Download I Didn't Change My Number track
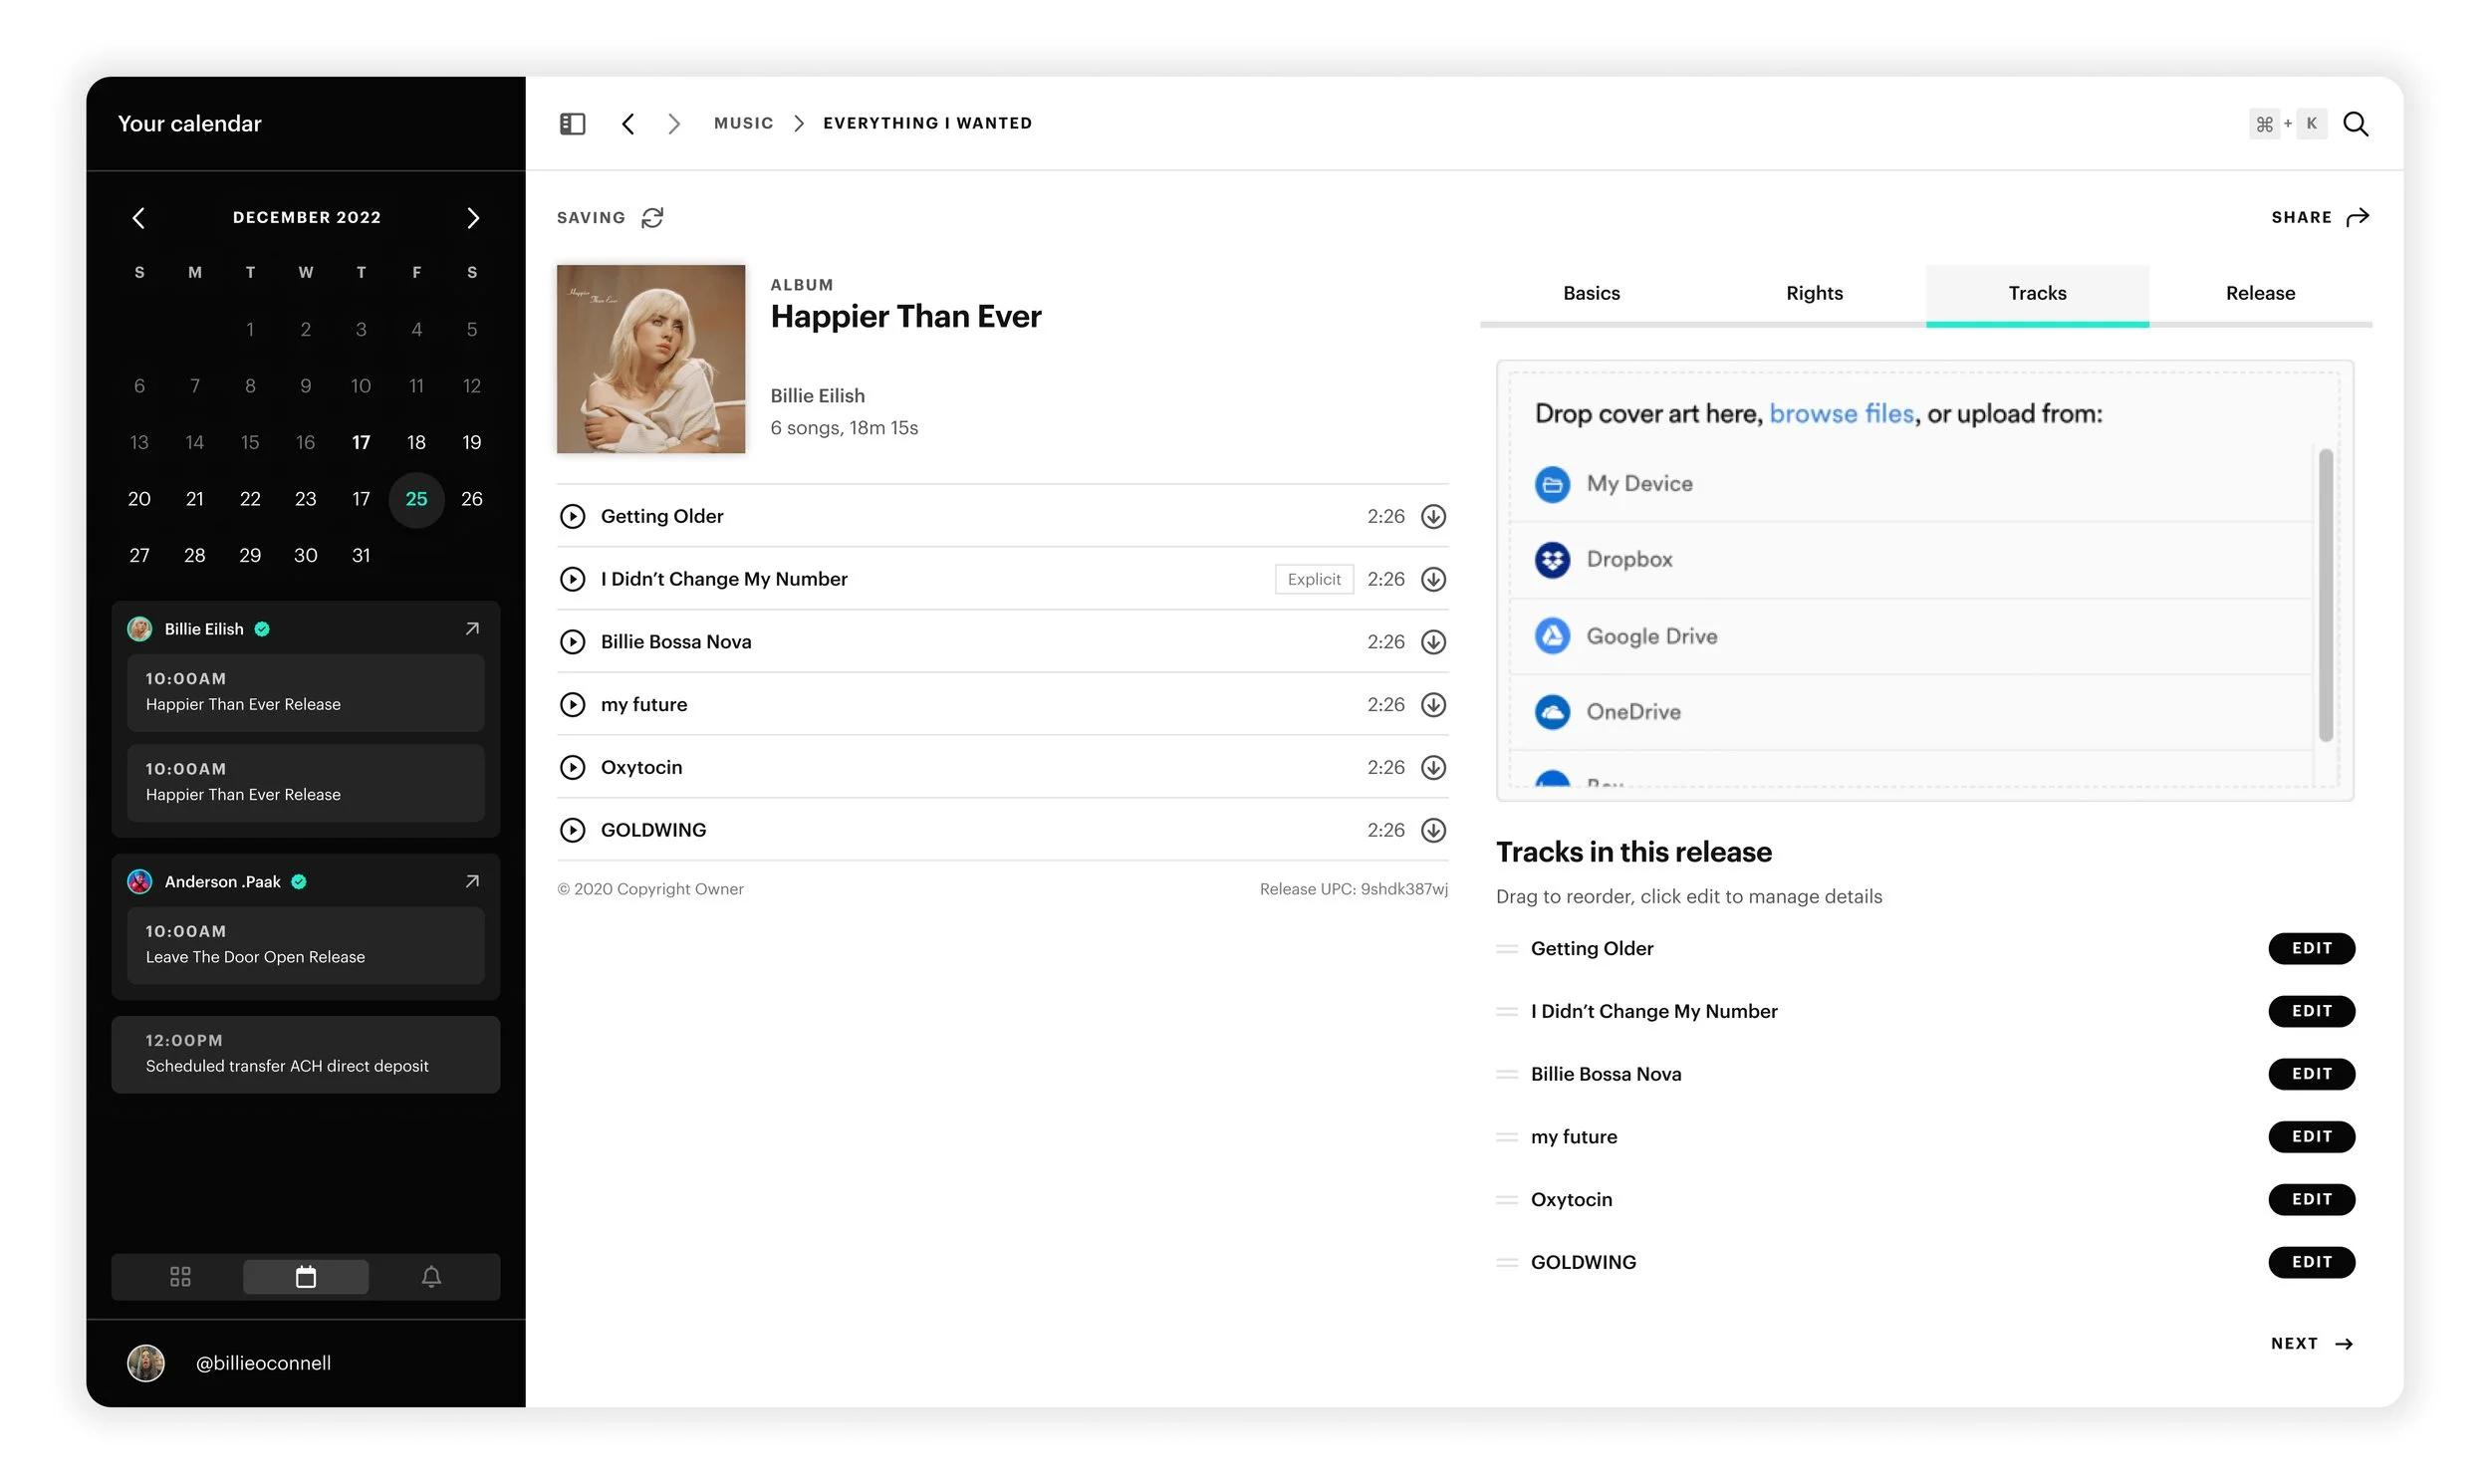Image resolution: width=2490 pixels, height=1484 pixels. click(1433, 579)
